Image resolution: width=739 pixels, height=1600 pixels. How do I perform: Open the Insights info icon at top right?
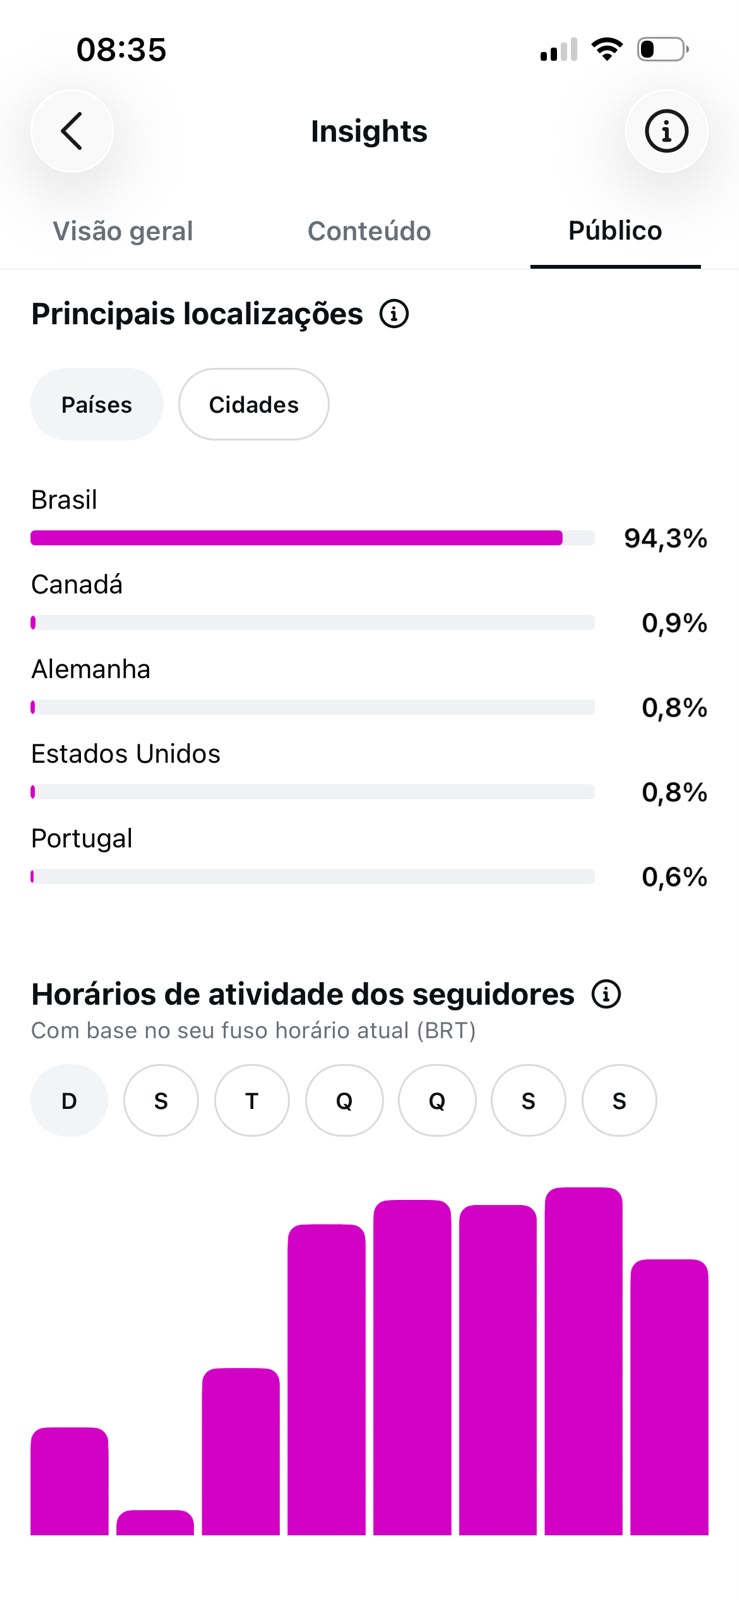pyautogui.click(x=666, y=131)
